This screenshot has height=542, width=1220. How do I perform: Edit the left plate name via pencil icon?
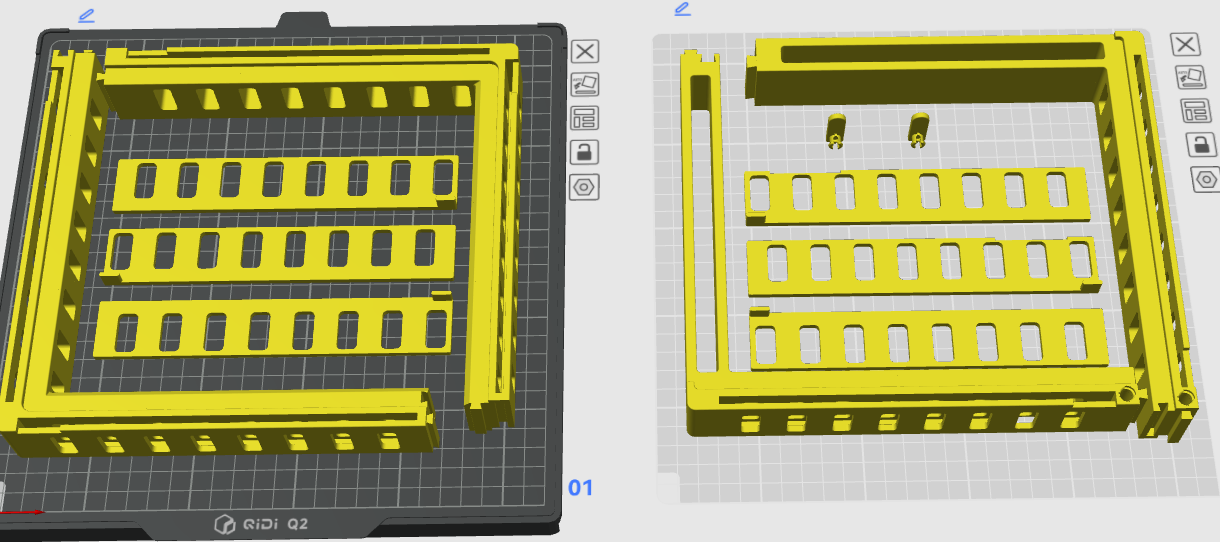click(86, 15)
